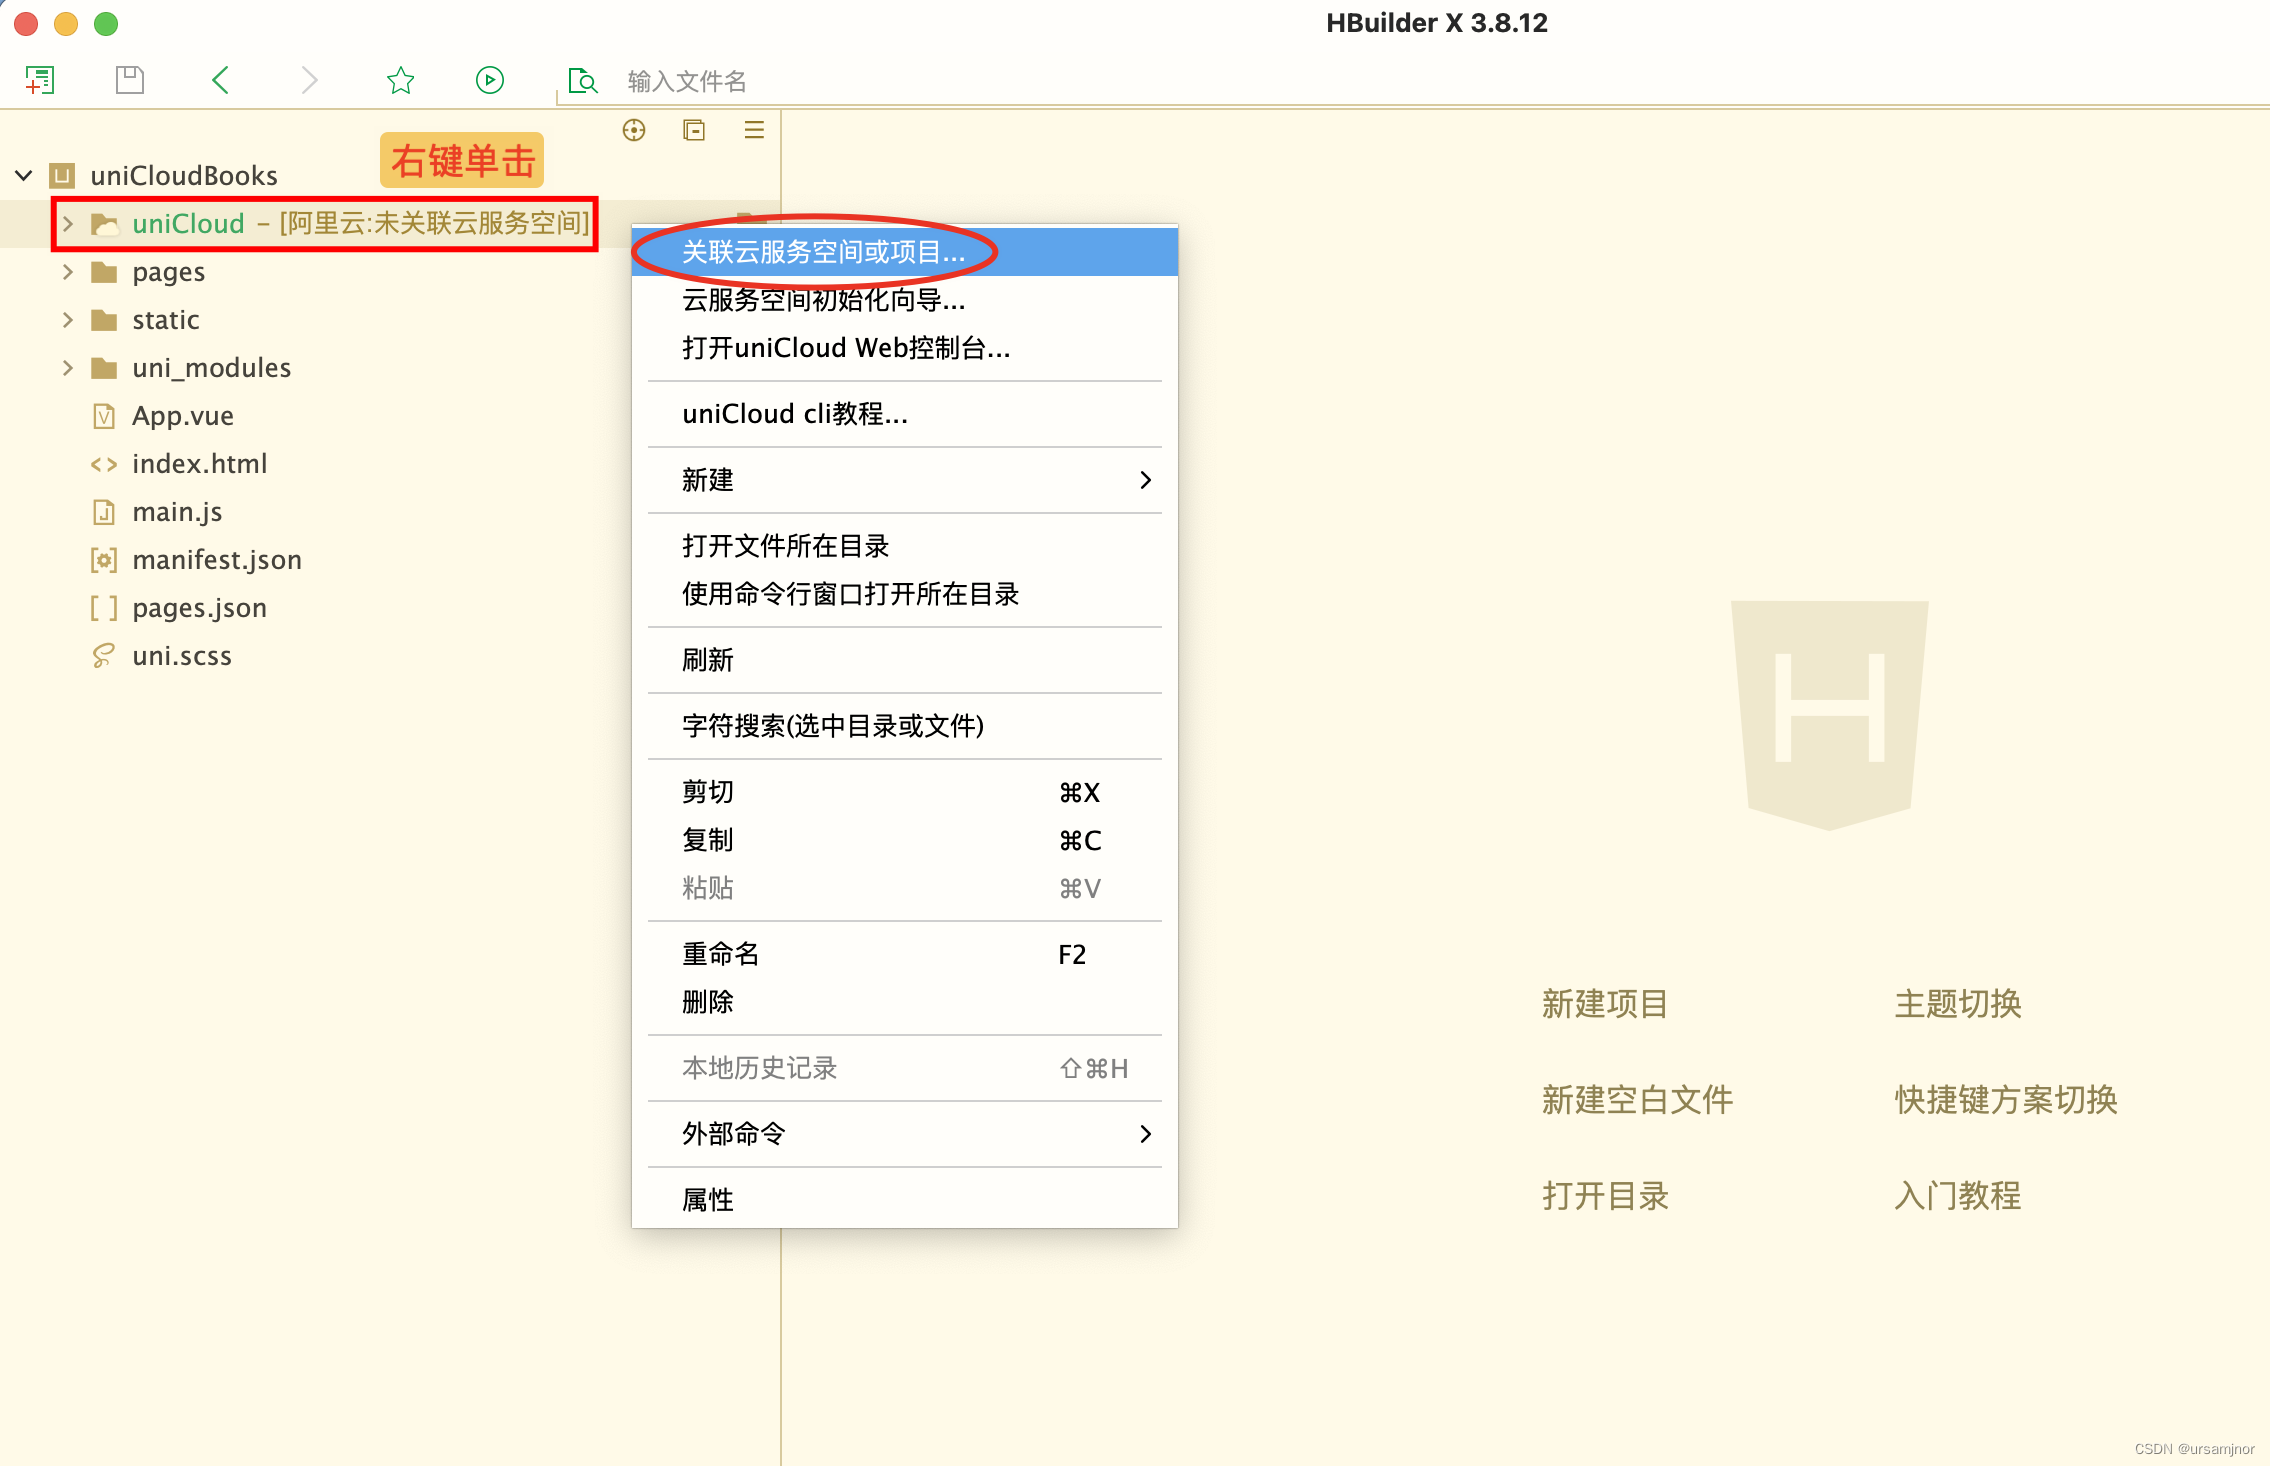The height and width of the screenshot is (1466, 2270).
Task: Click the App.vue file icon
Action: pyautogui.click(x=104, y=416)
